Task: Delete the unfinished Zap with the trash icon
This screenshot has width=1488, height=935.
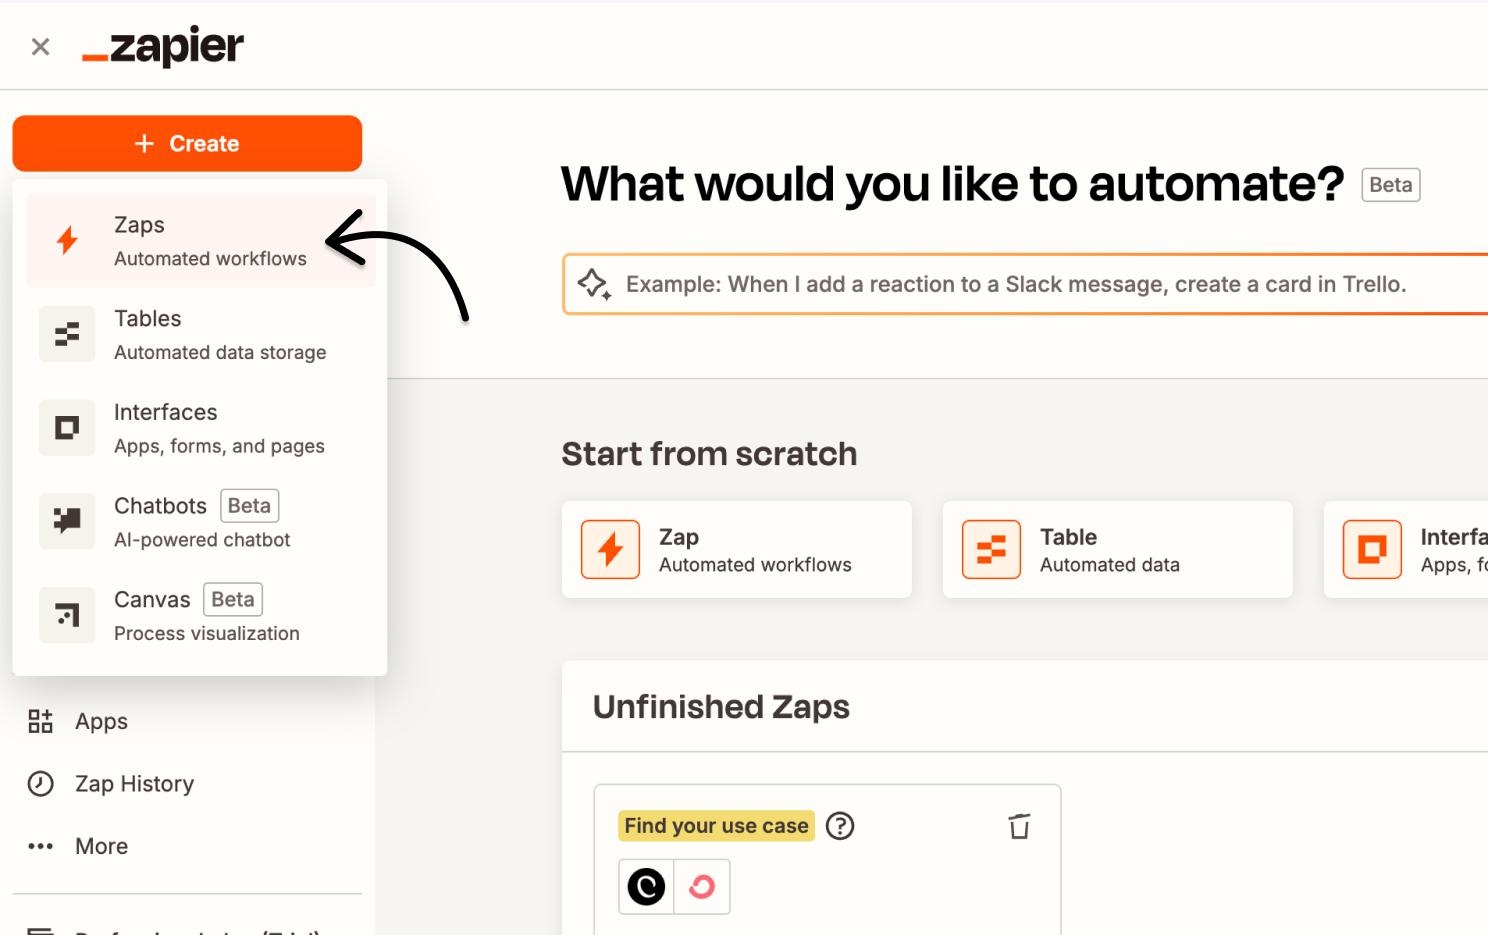Action: point(1019,826)
